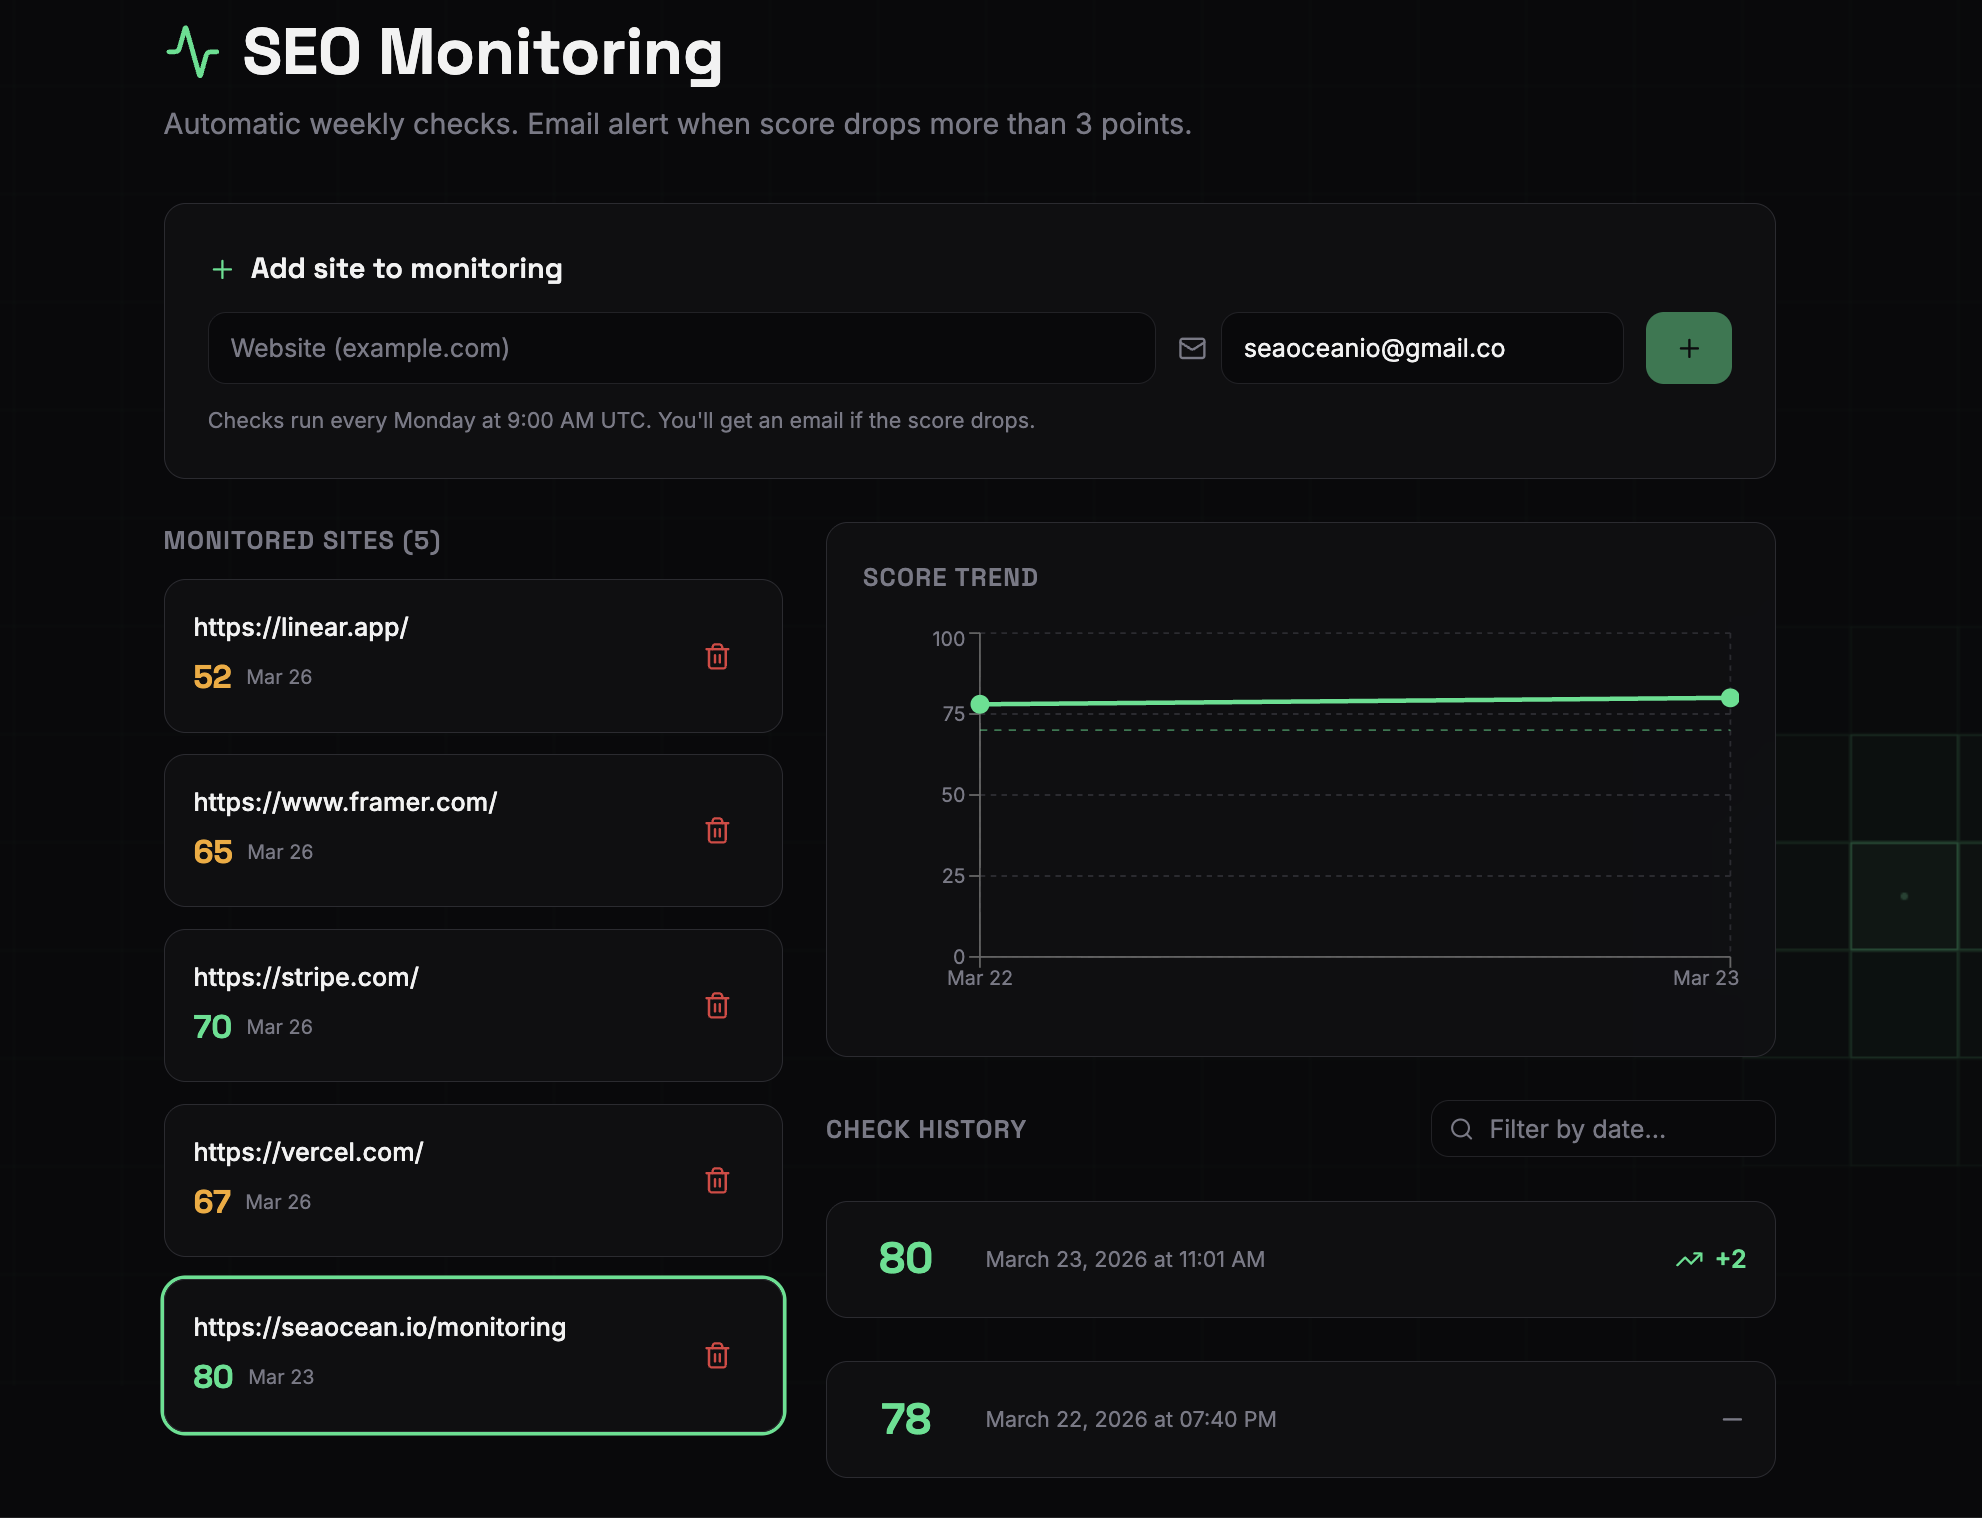Select the https://linear.app/ site card
Image resolution: width=1982 pixels, height=1518 pixels.
click(473, 656)
